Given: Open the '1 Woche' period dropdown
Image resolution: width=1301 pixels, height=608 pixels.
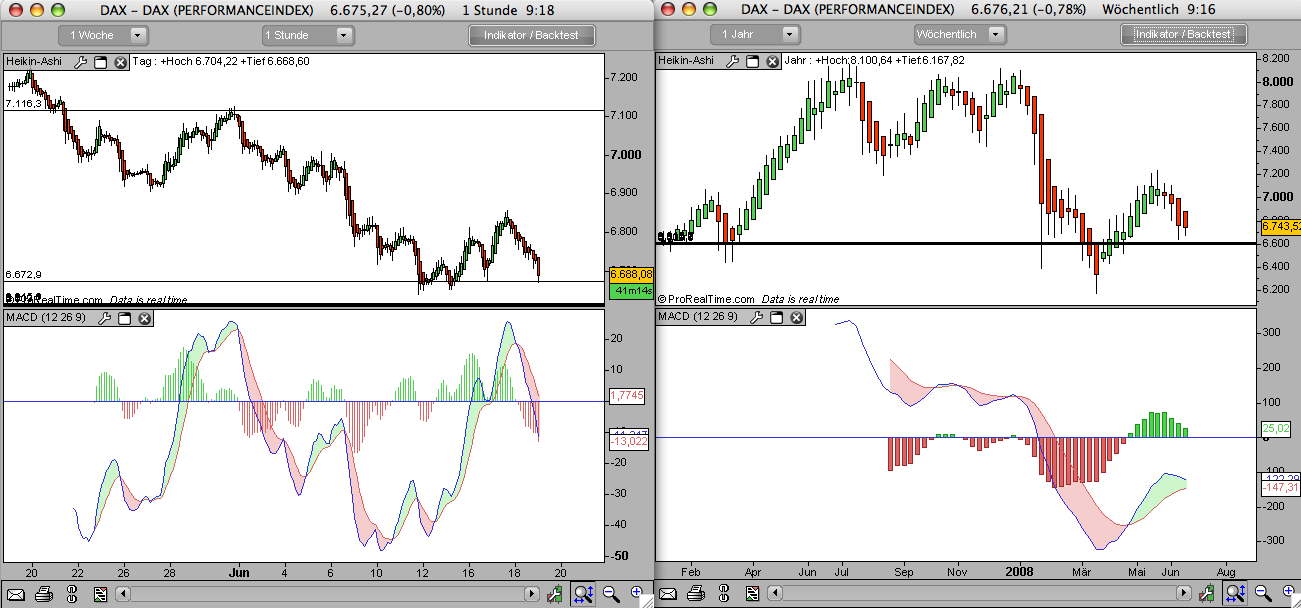Looking at the screenshot, I should [x=103, y=35].
